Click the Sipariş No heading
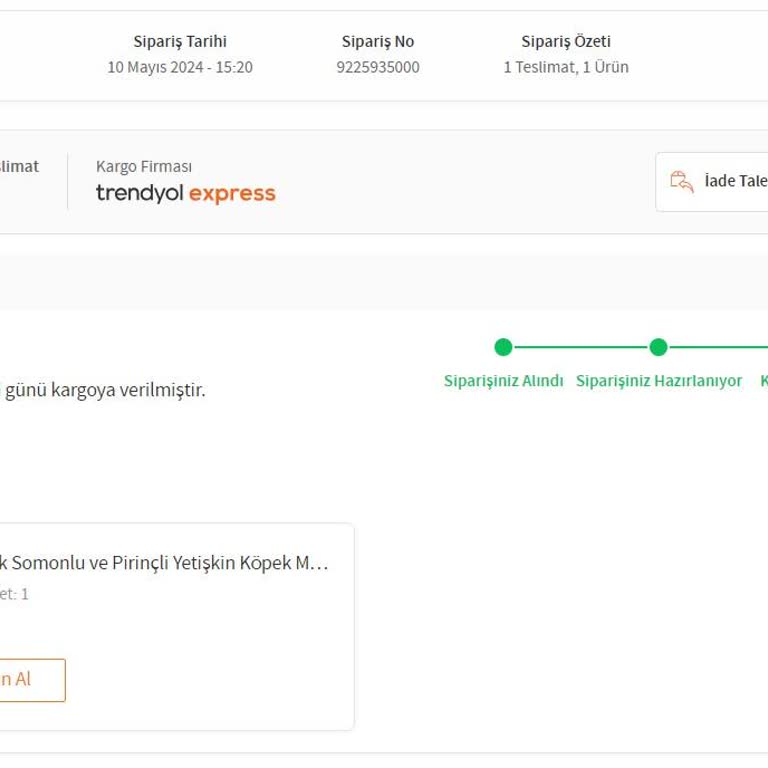The image size is (768, 768). 378,42
